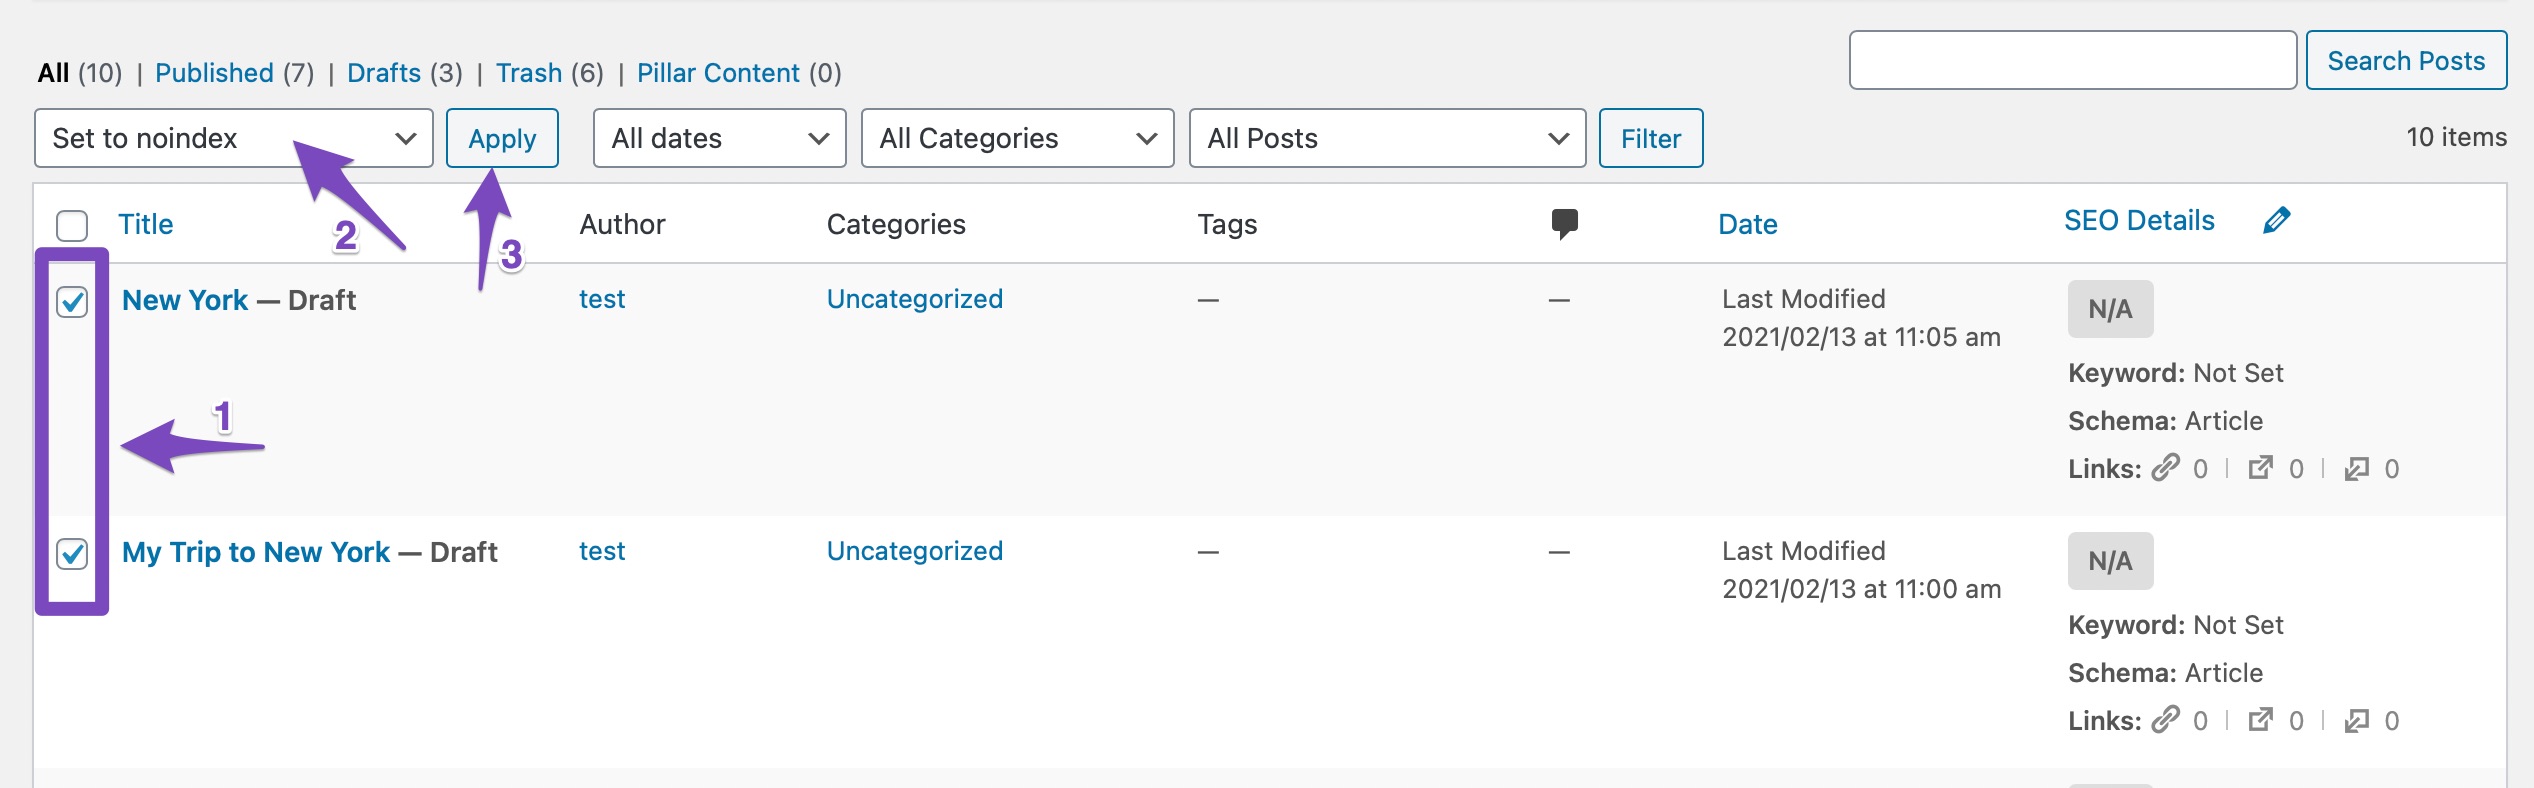This screenshot has height=788, width=2534.
Task: Click external links icon for My Trip post
Action: tap(2260, 720)
